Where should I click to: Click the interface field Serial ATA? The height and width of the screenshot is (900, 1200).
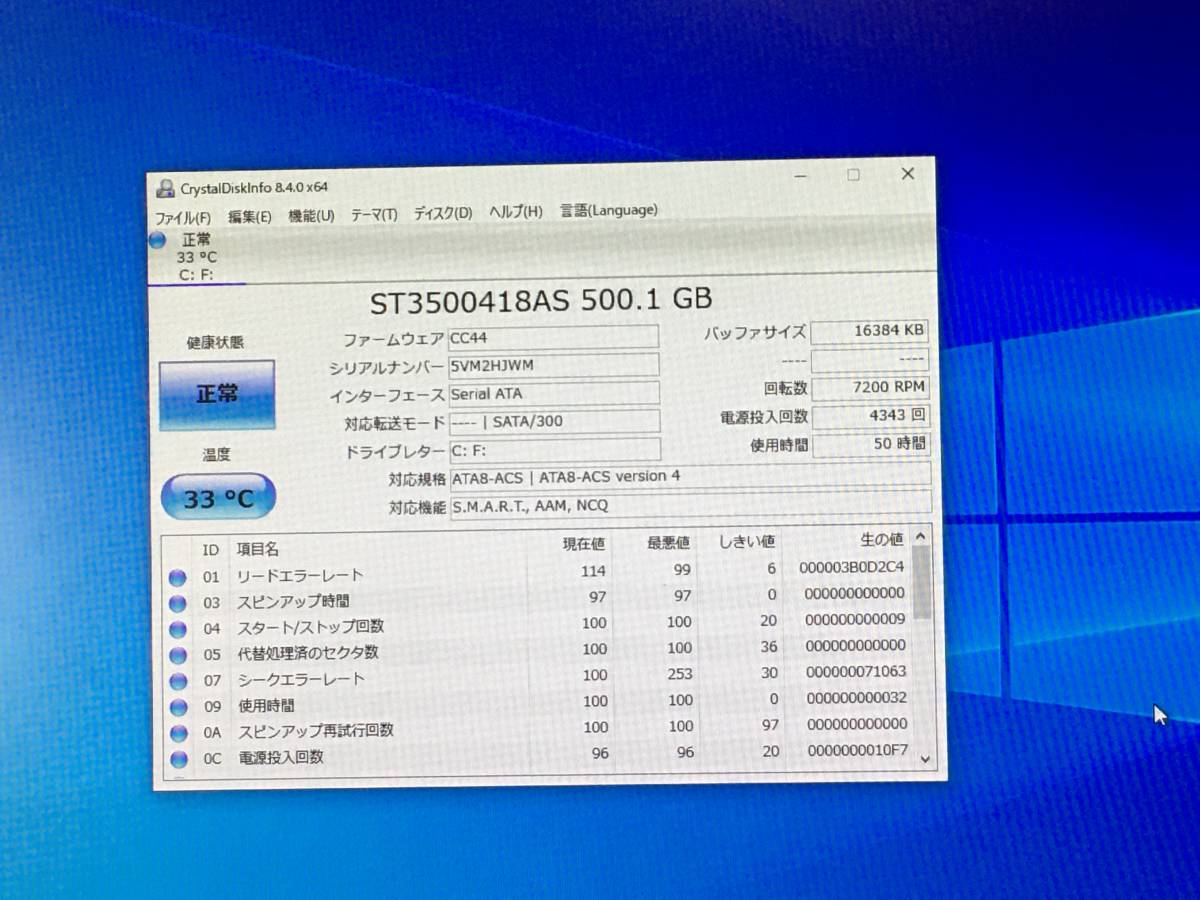[554, 393]
